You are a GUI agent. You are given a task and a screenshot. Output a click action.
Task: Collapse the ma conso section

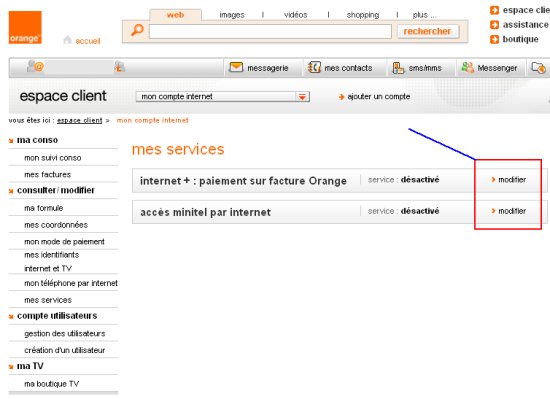[x=11, y=141]
